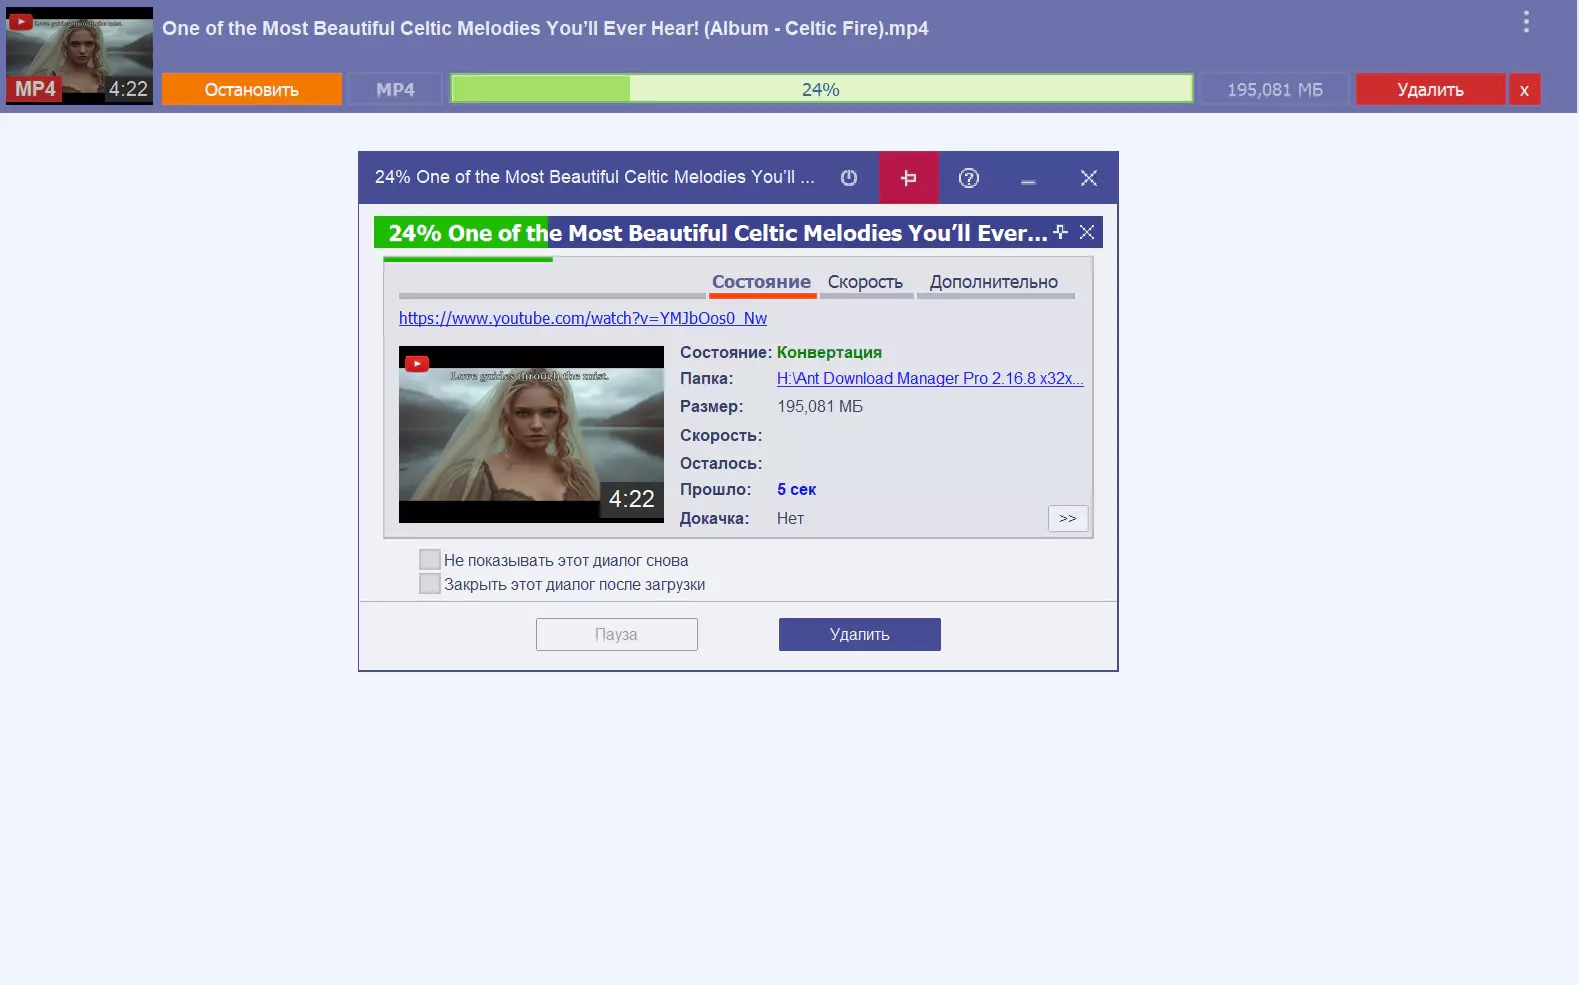Click the 24% progress bar in top row
This screenshot has width=1579, height=985.
[x=822, y=89]
